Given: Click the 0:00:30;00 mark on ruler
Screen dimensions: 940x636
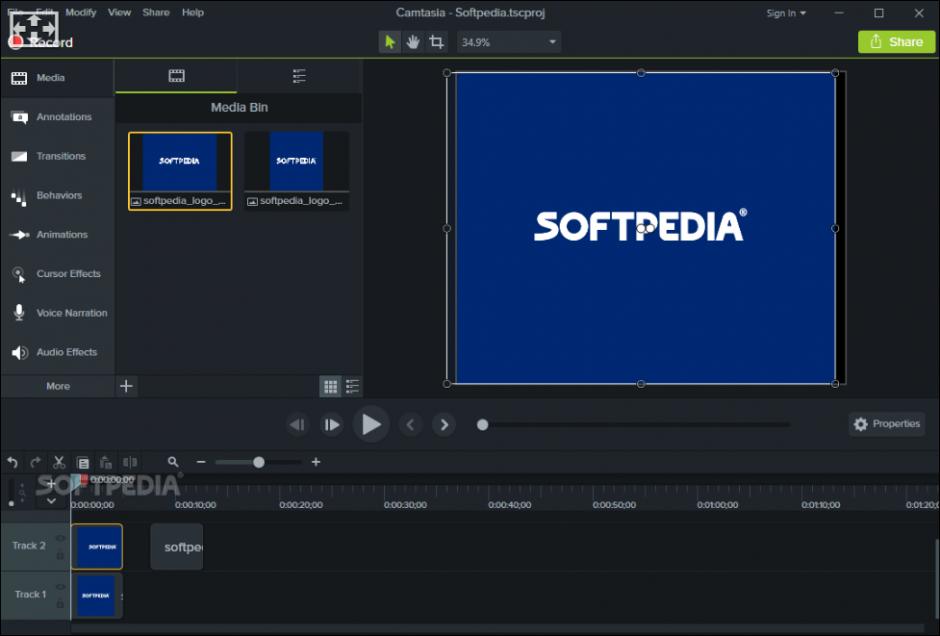Looking at the screenshot, I should [405, 505].
